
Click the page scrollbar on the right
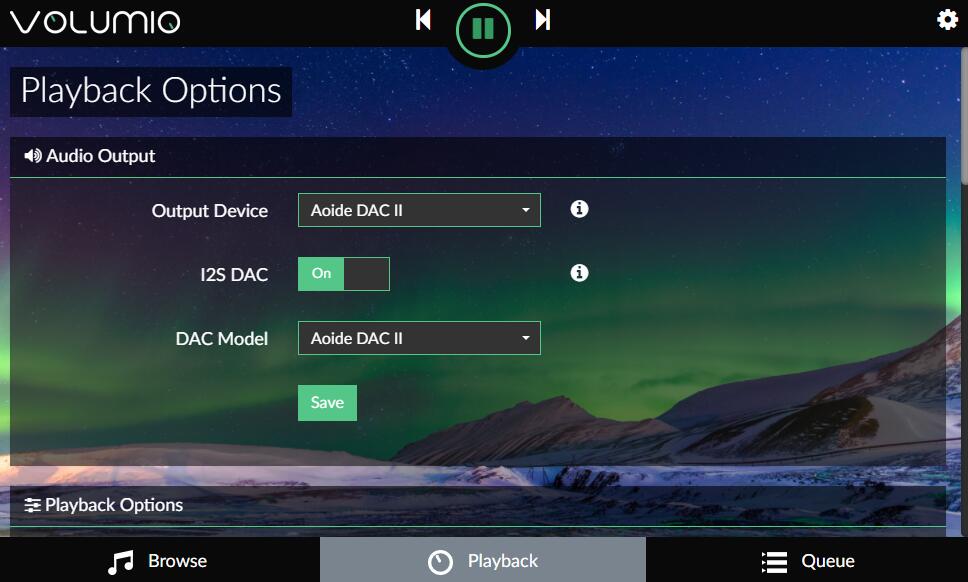click(x=964, y=117)
